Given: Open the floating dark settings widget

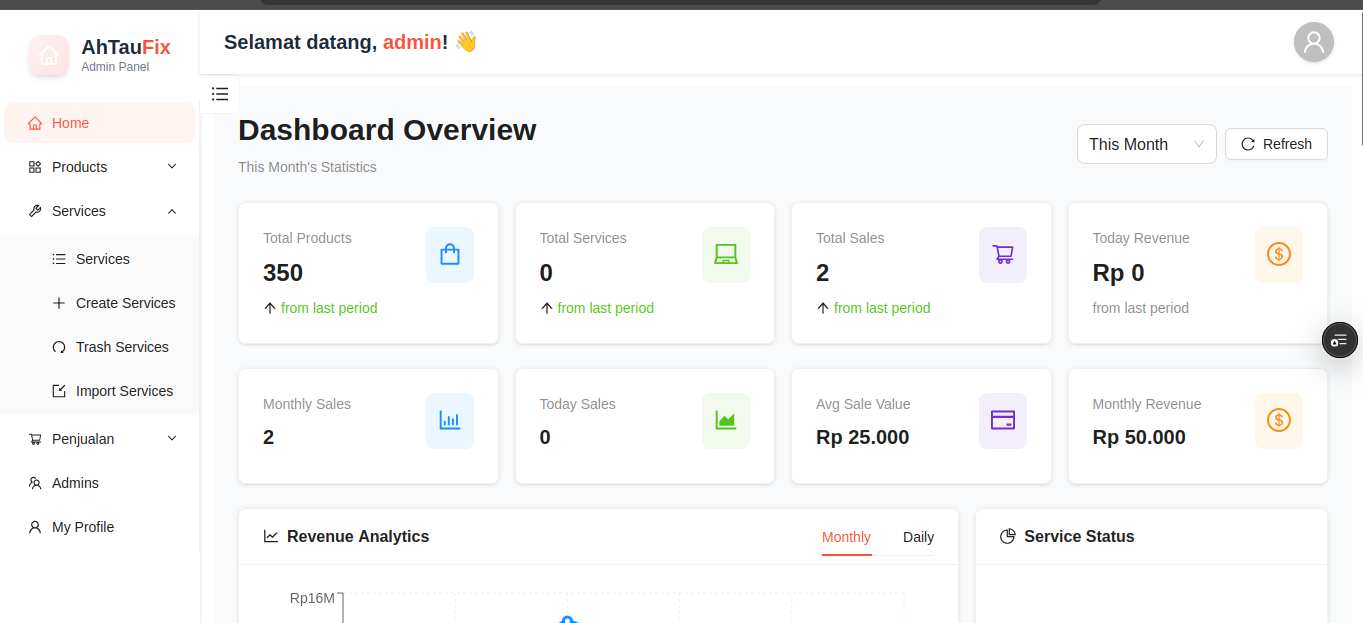Looking at the screenshot, I should 1340,340.
